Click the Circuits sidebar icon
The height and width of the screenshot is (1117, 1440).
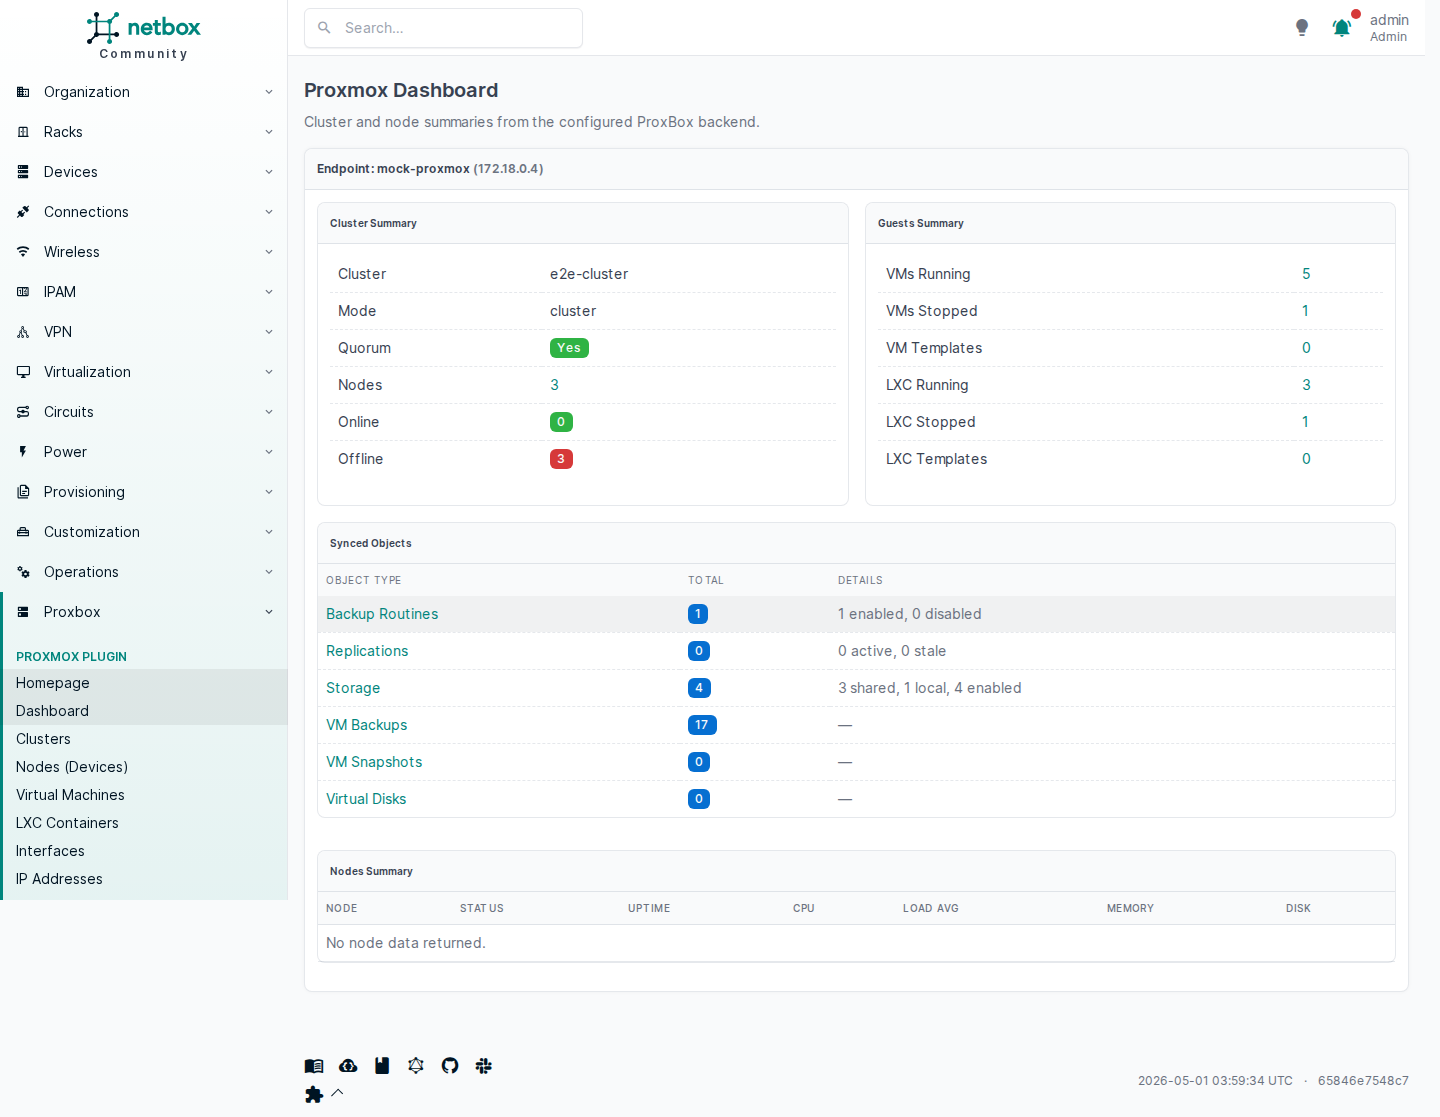pyautogui.click(x=23, y=412)
